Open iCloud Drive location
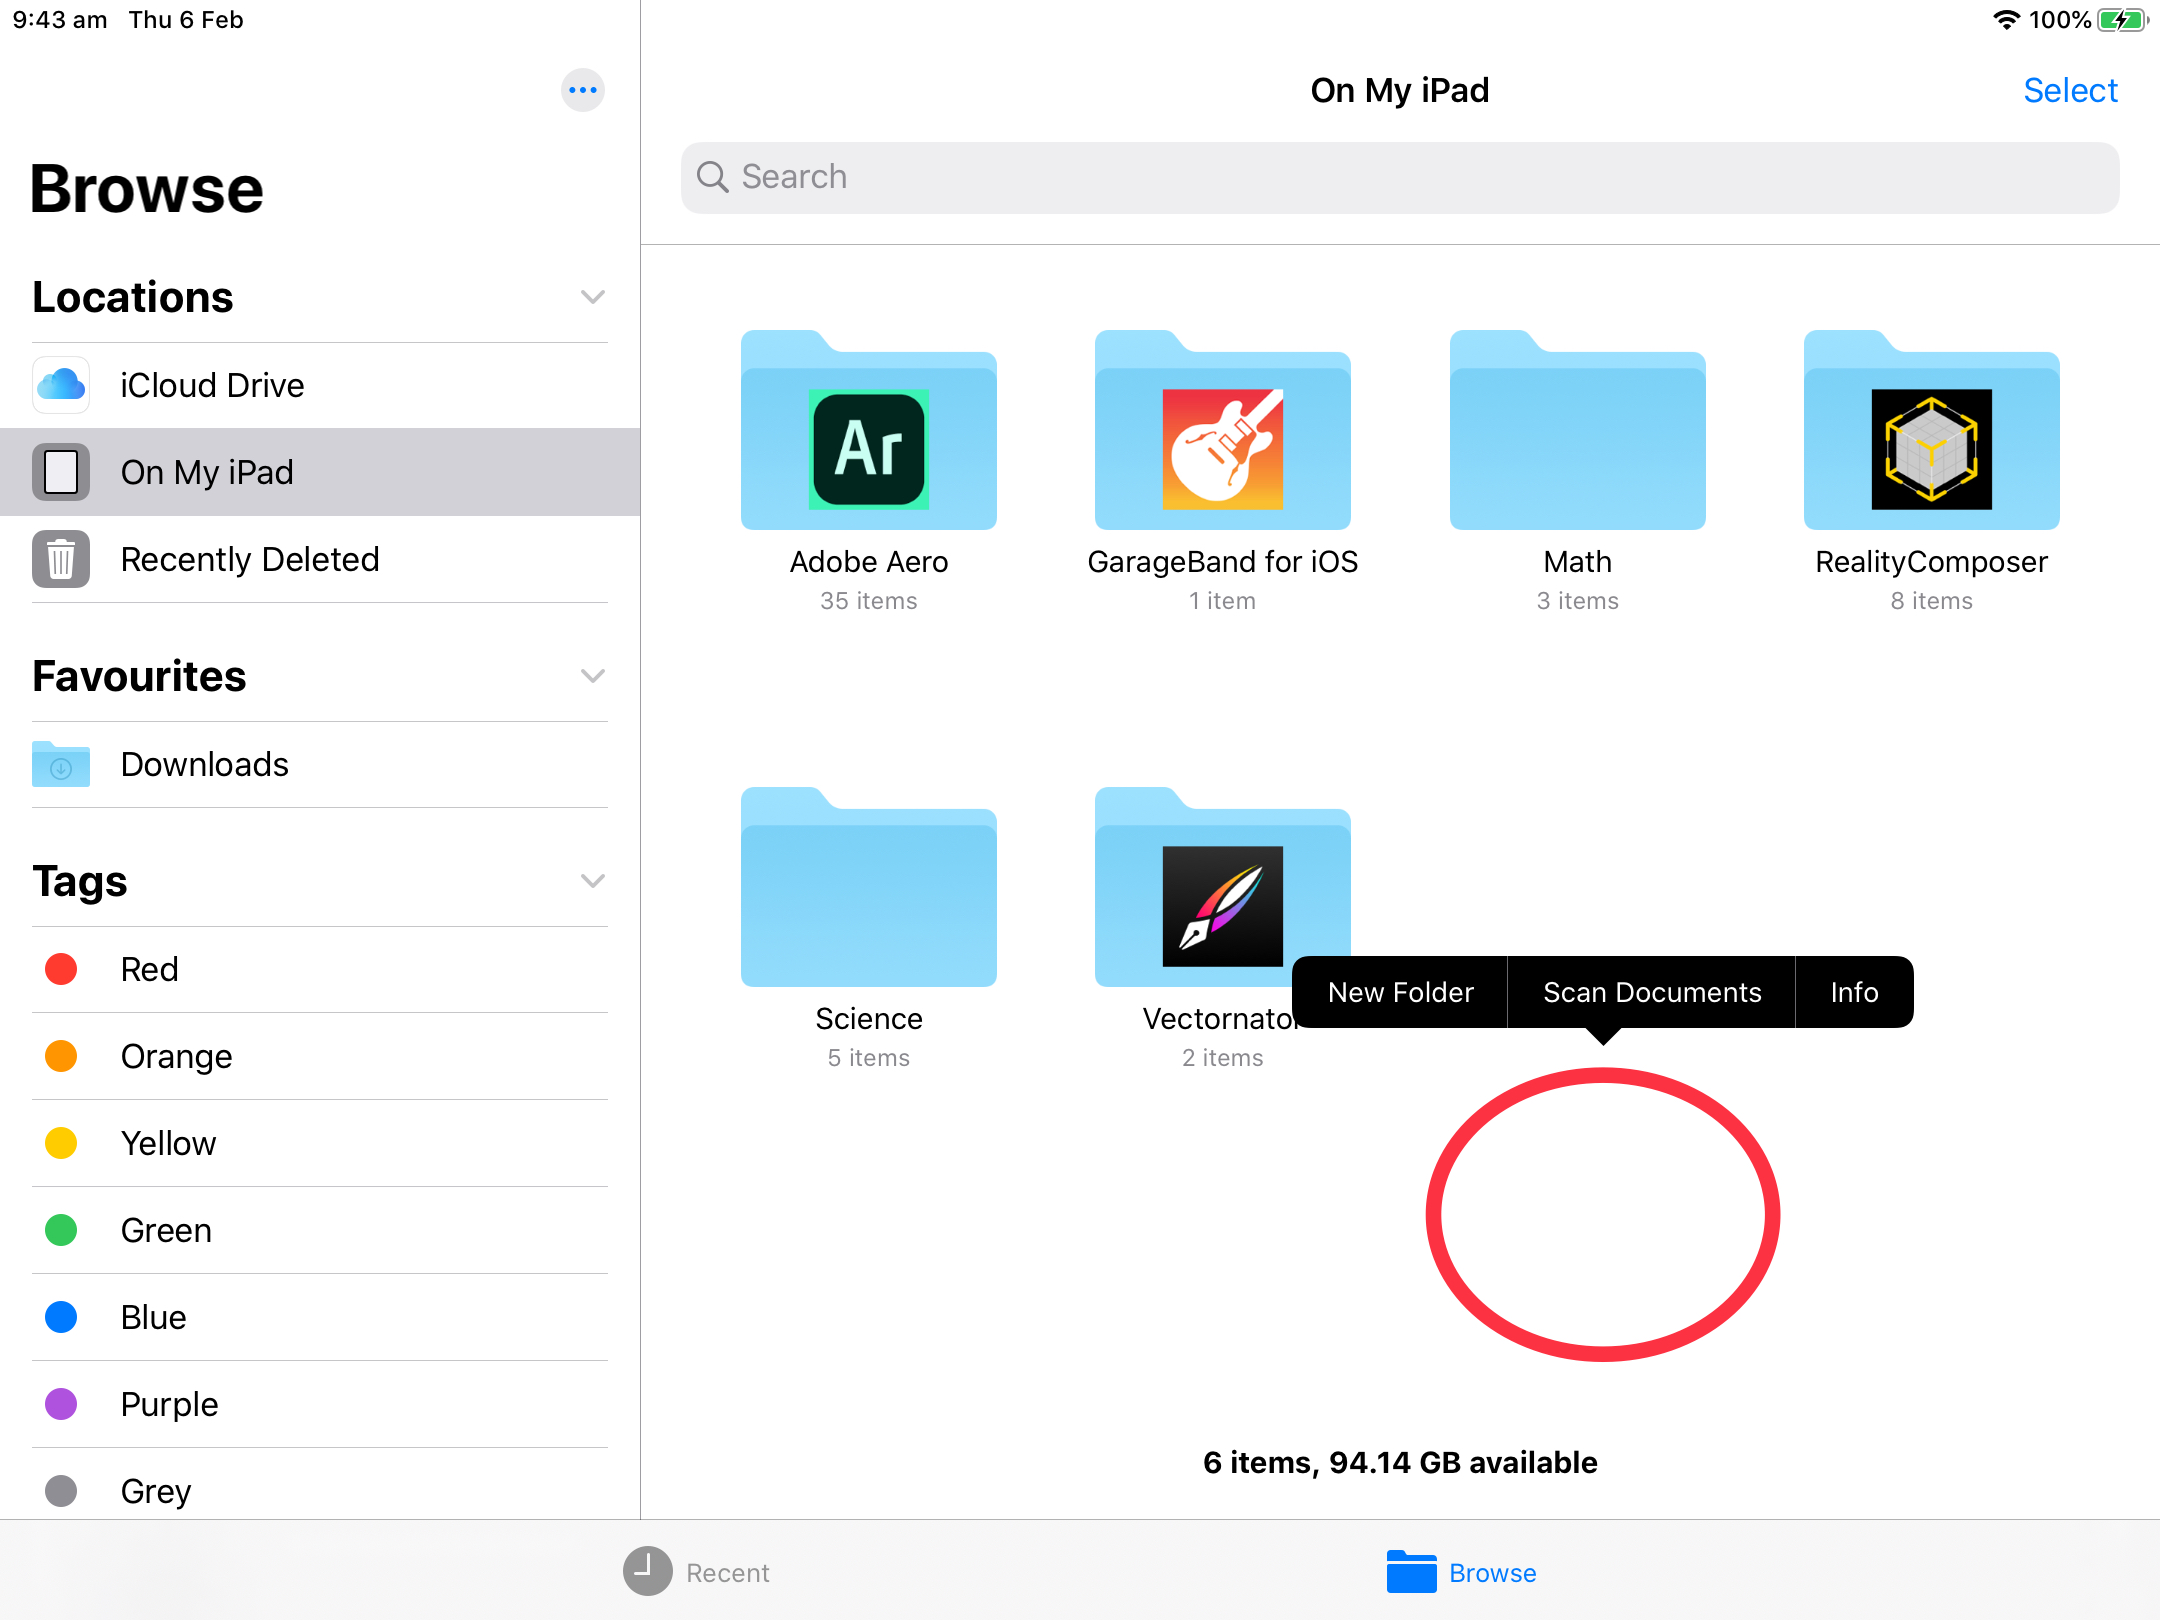Screen dimensions: 2160x1620 (x=320, y=385)
